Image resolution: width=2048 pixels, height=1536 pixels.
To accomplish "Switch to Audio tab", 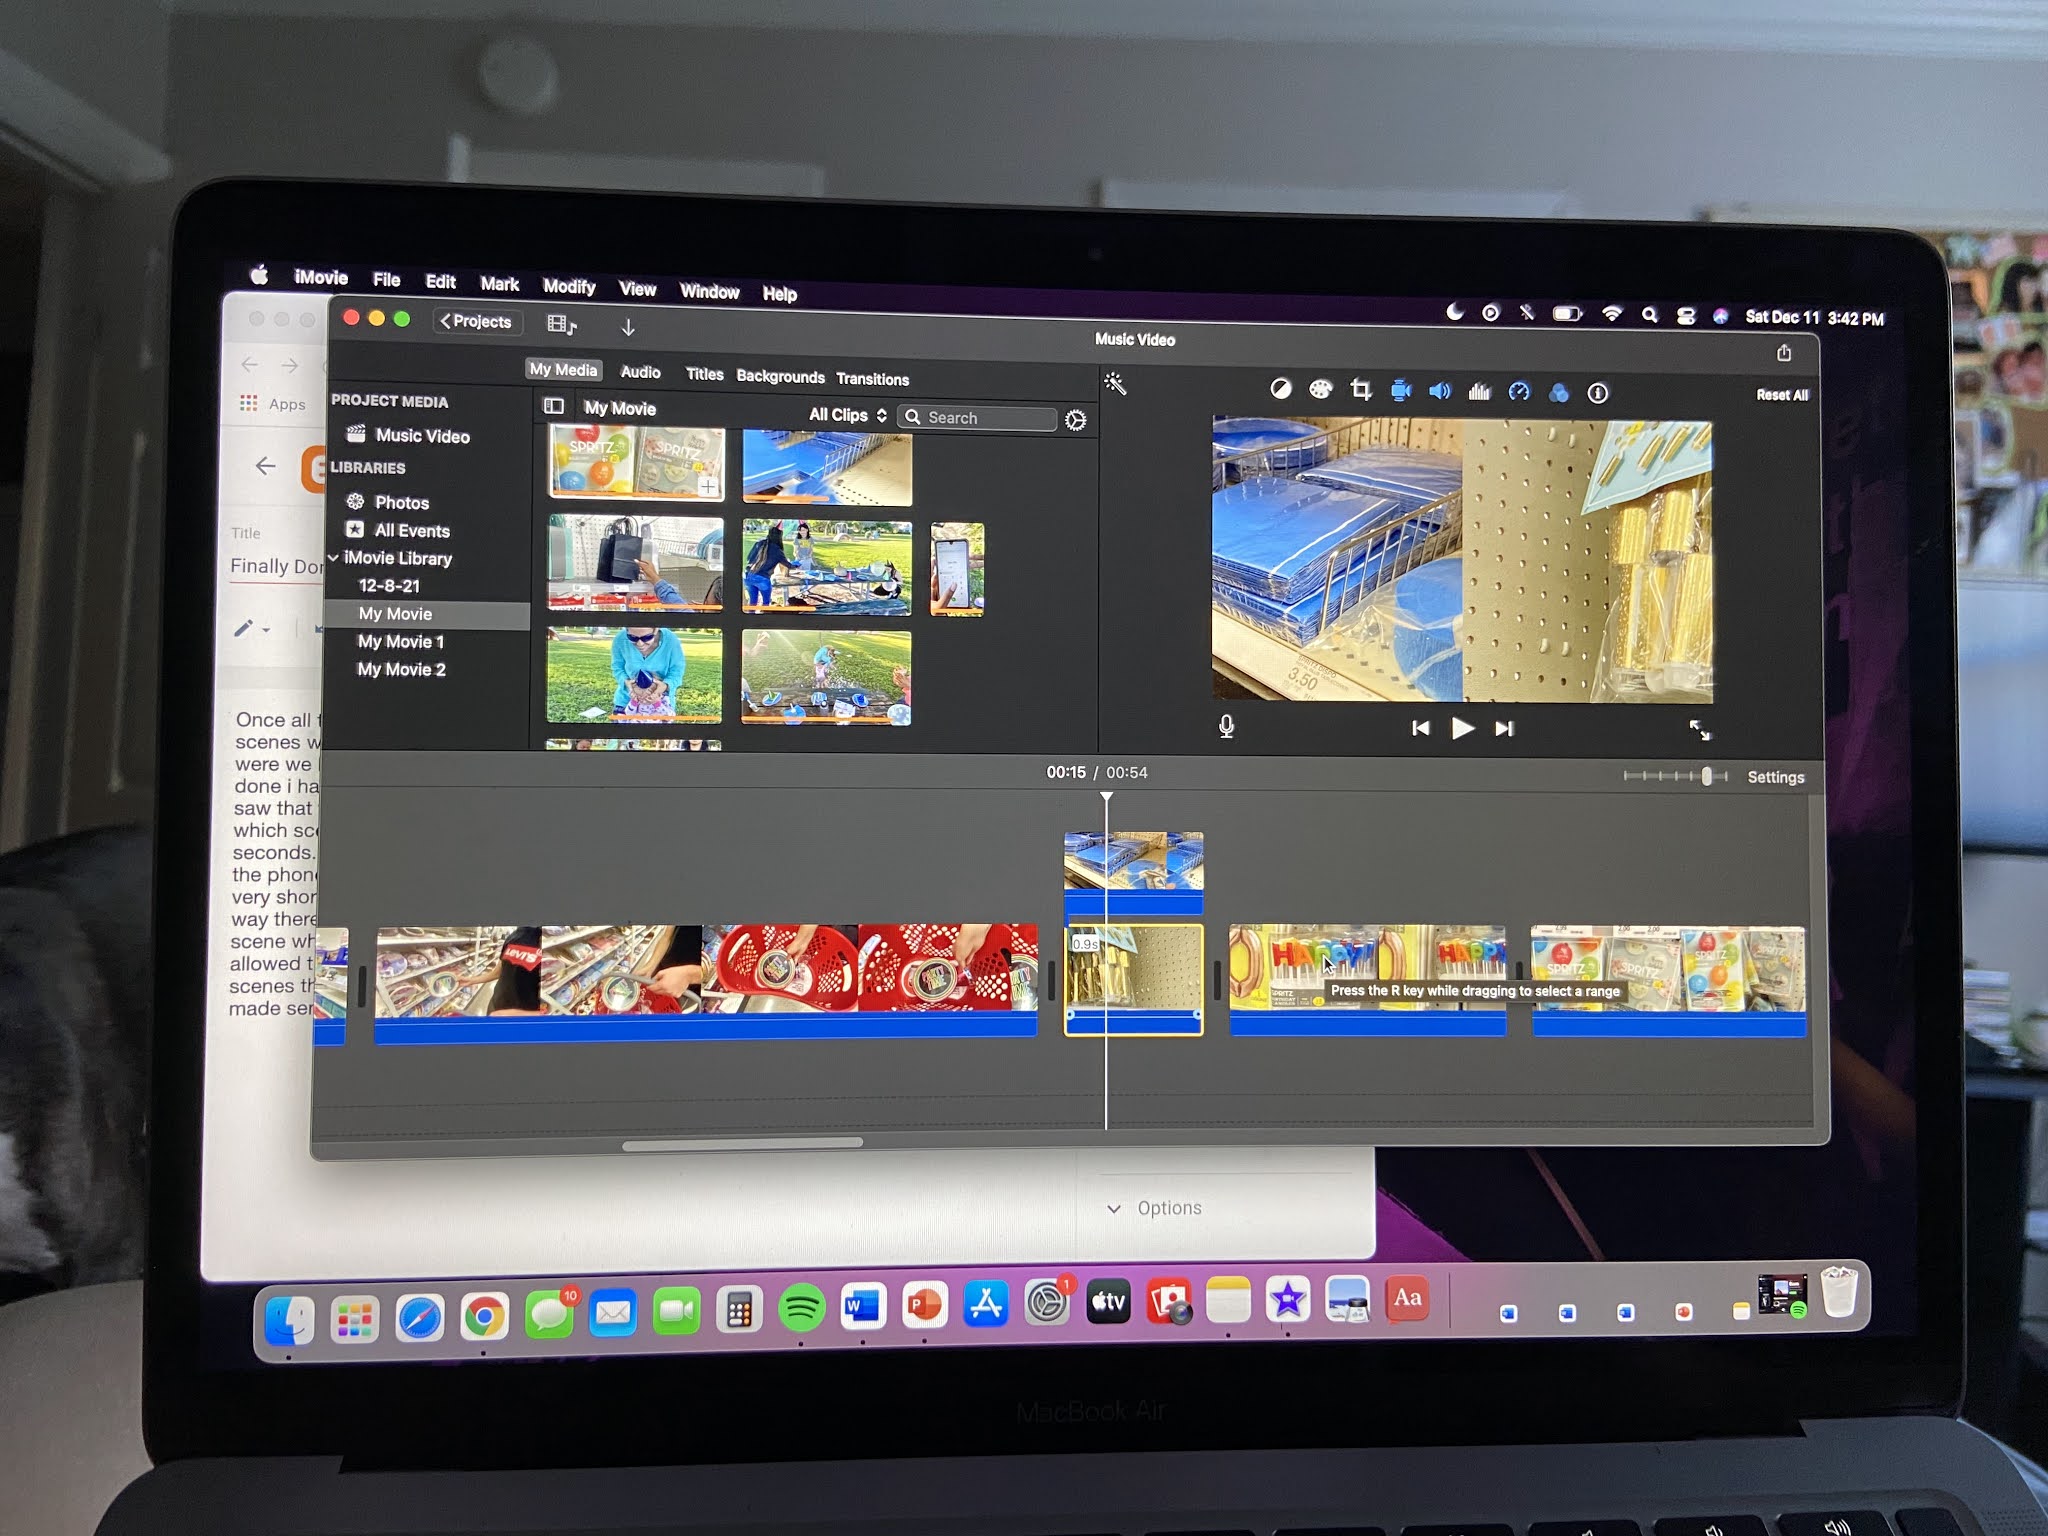I will tap(640, 372).
